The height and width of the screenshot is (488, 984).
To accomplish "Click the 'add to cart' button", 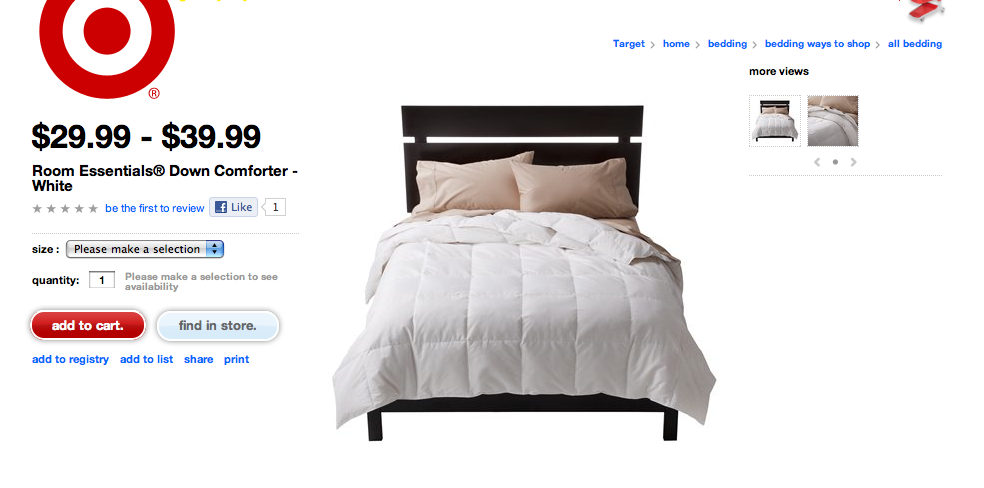I will click(88, 326).
